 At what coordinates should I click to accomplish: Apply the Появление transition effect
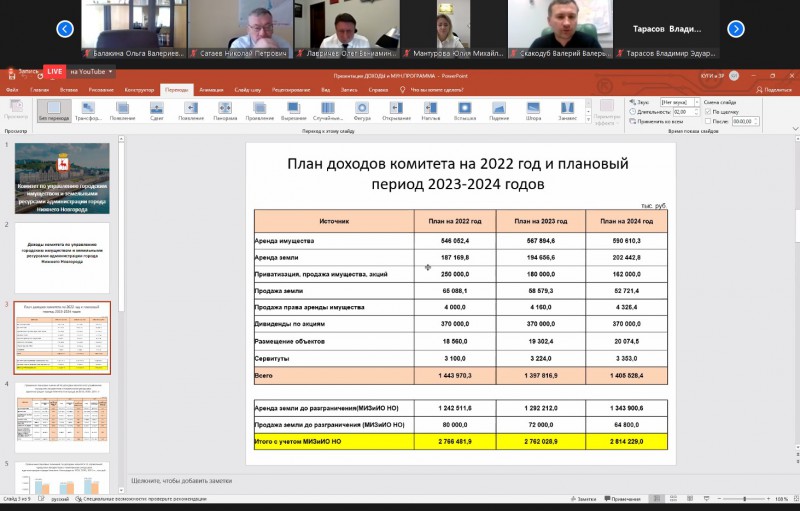pyautogui.click(x=123, y=109)
